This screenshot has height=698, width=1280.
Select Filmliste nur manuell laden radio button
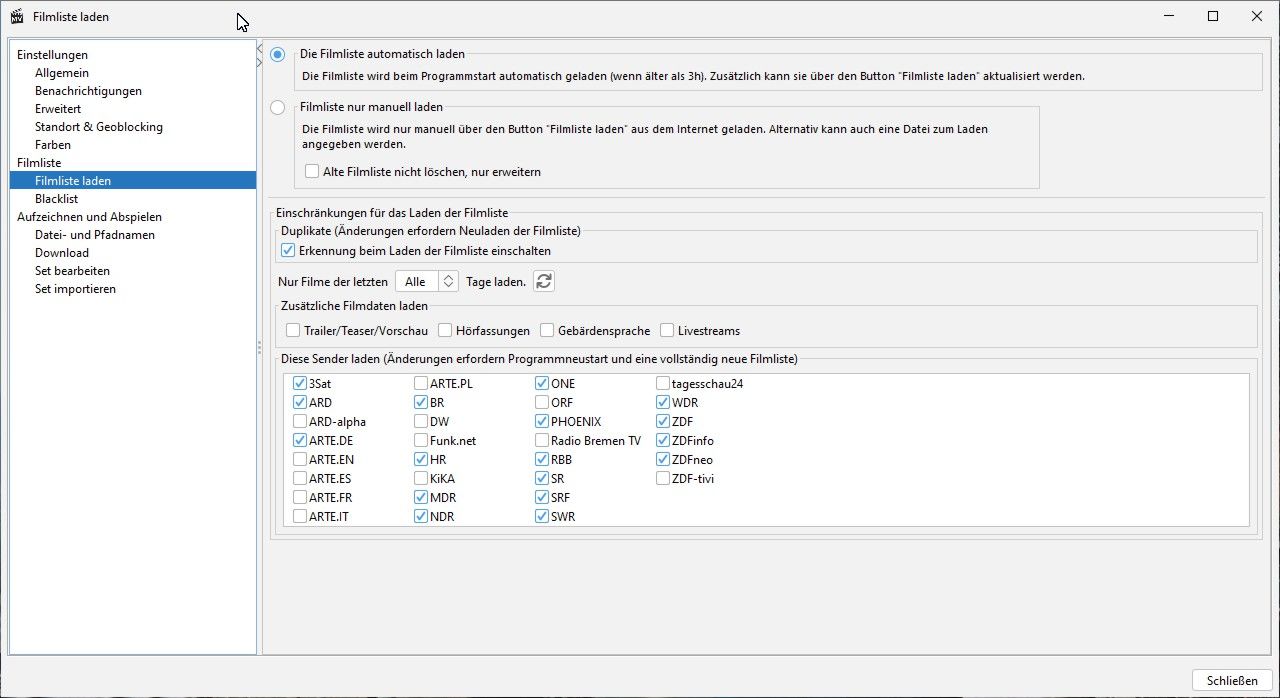coord(277,107)
